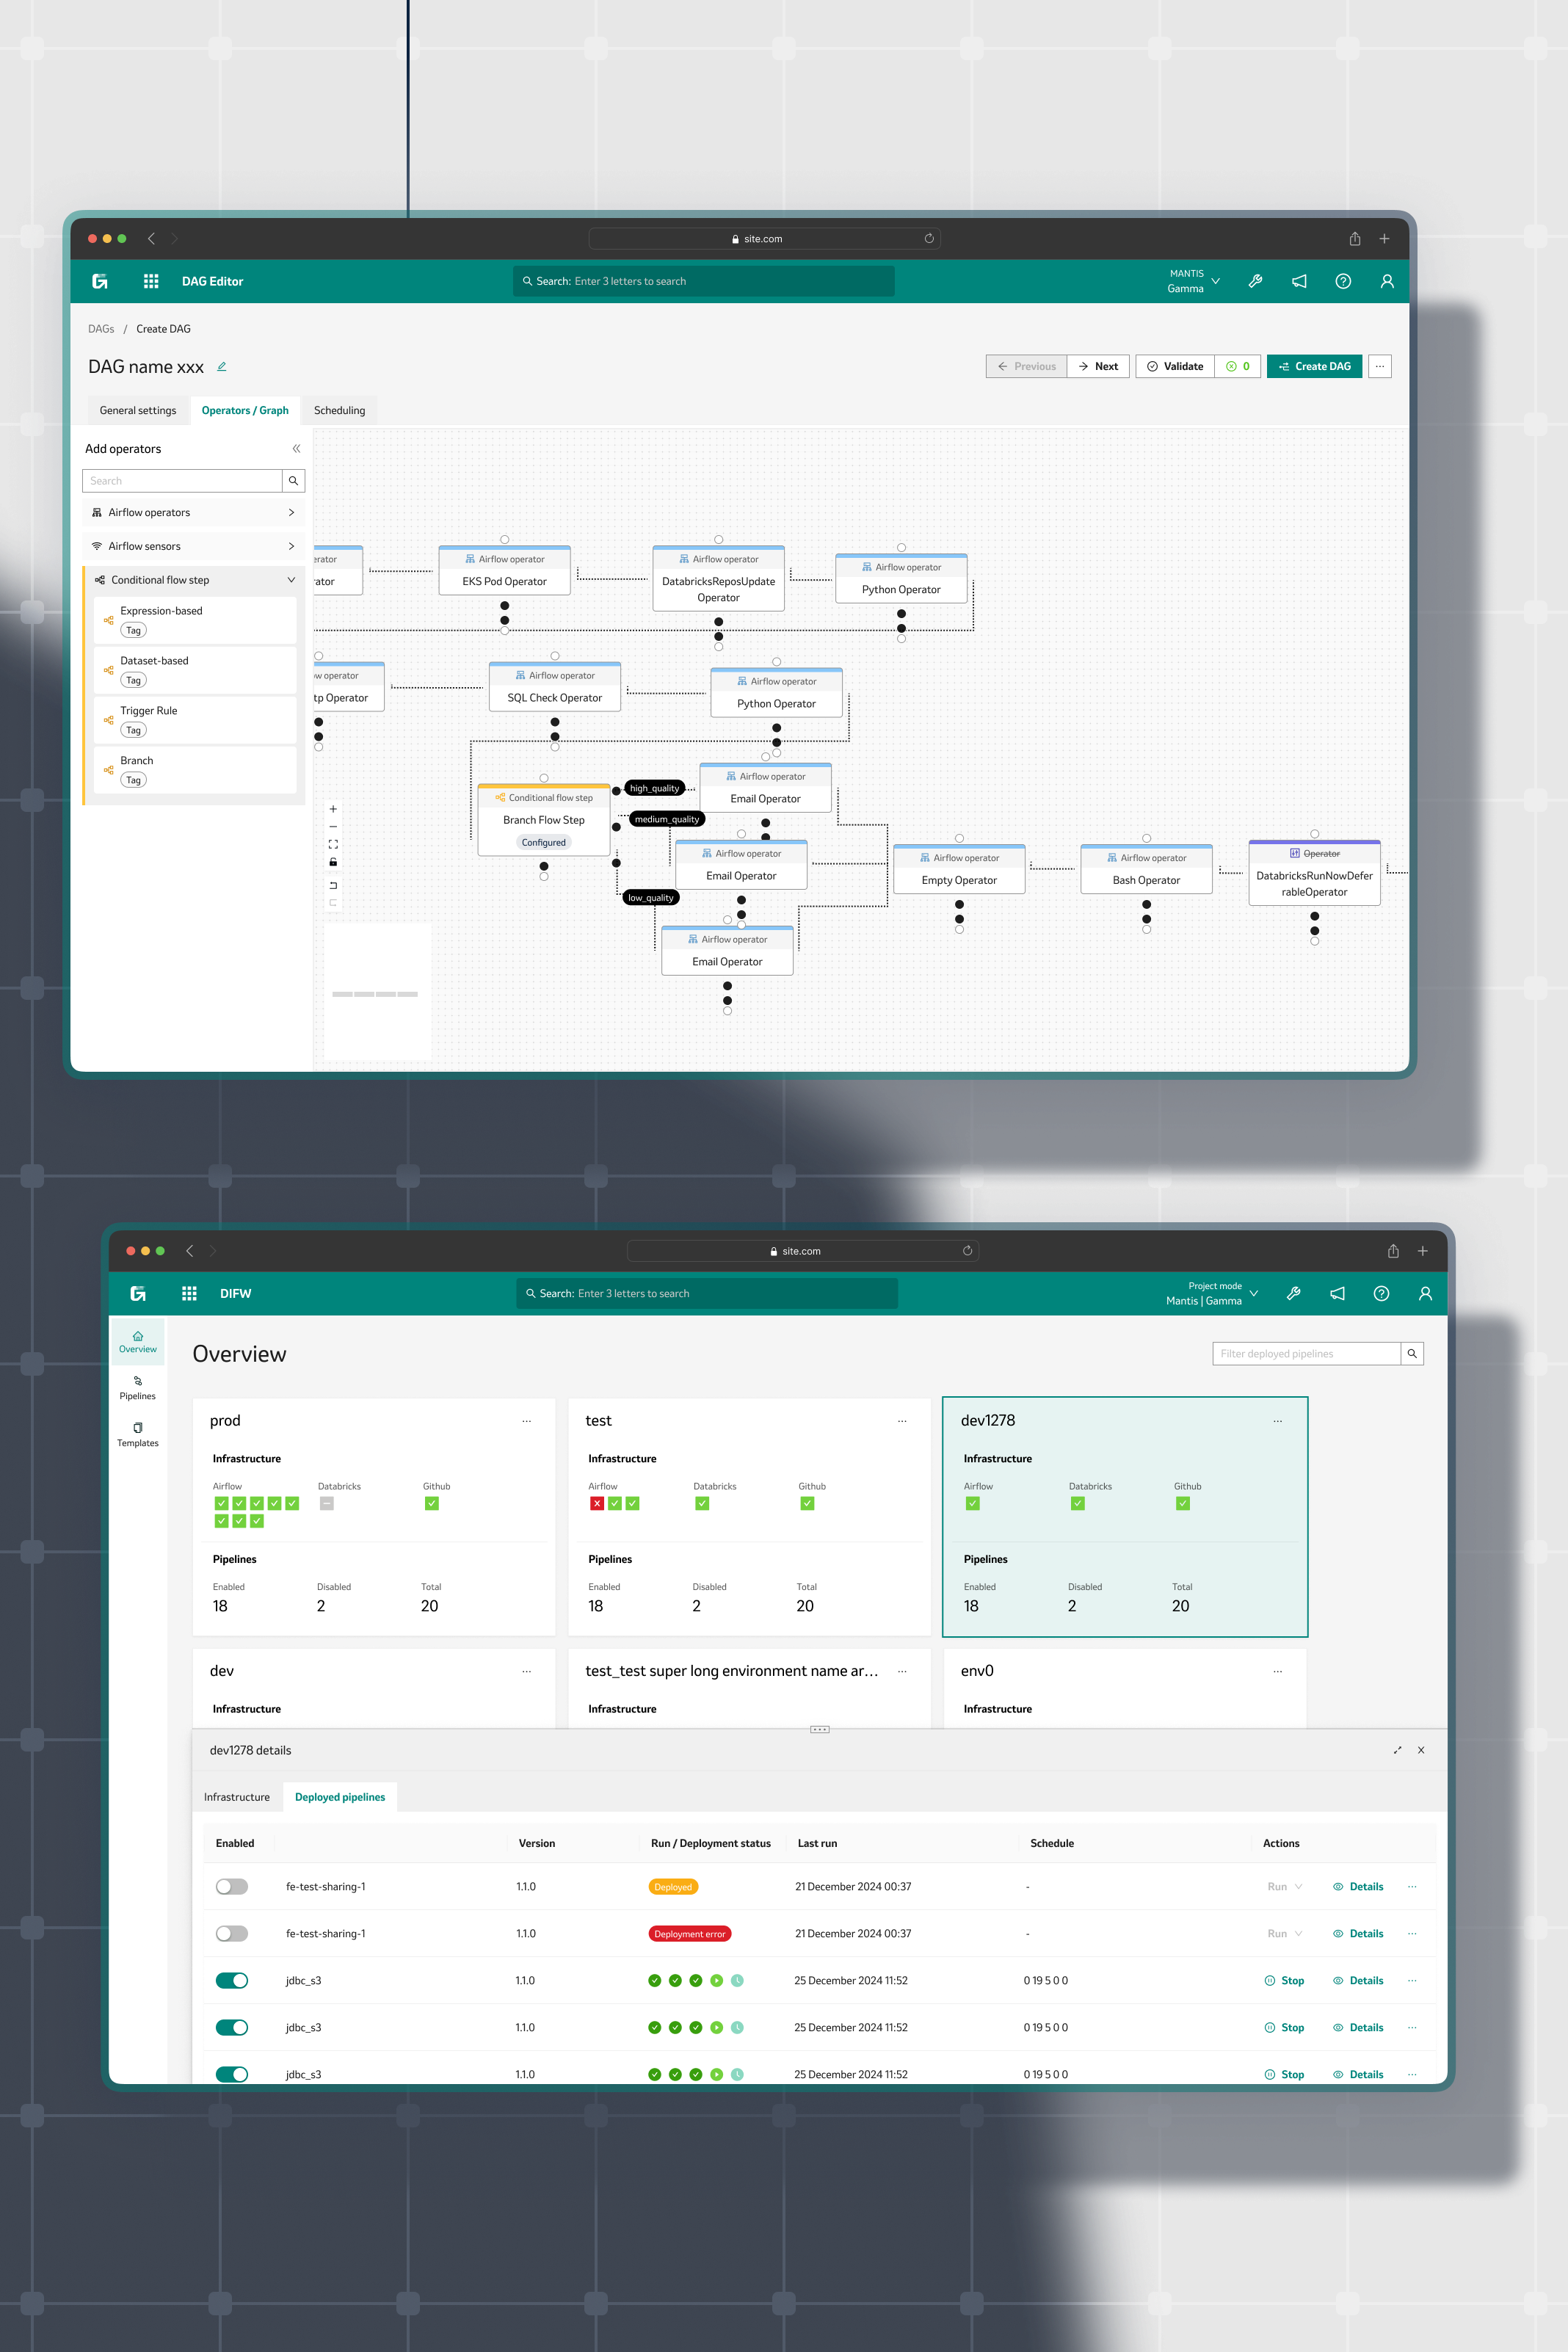
Task: Click the Filter deployed pipelines search field
Action: coord(1305,1353)
